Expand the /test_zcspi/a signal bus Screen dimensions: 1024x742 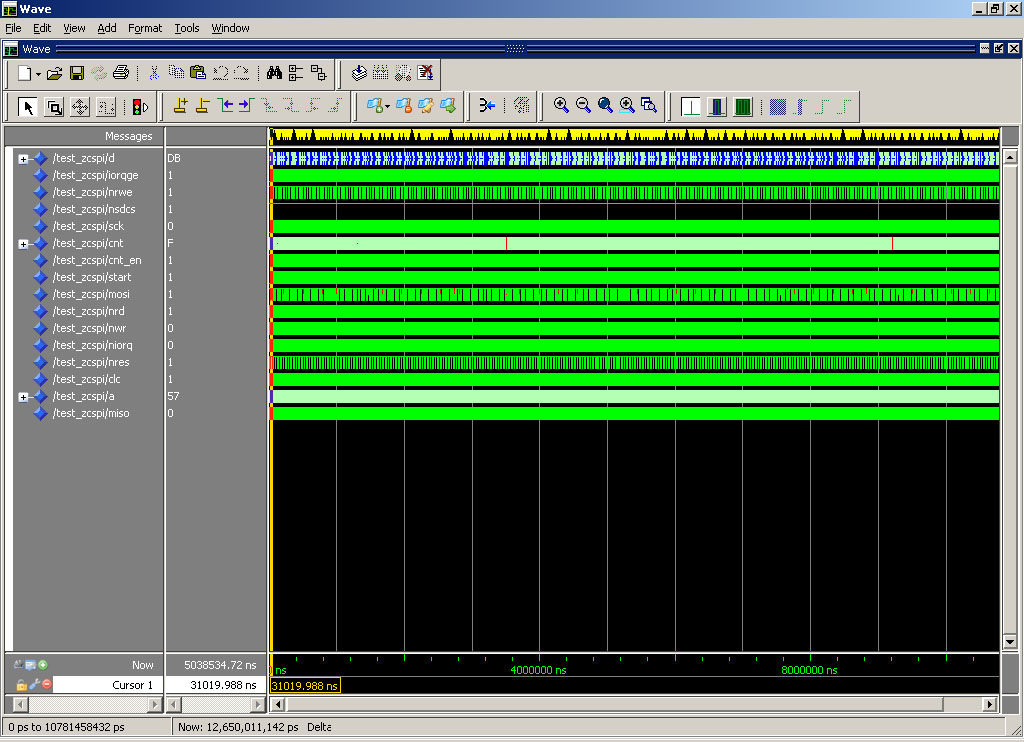coord(23,397)
